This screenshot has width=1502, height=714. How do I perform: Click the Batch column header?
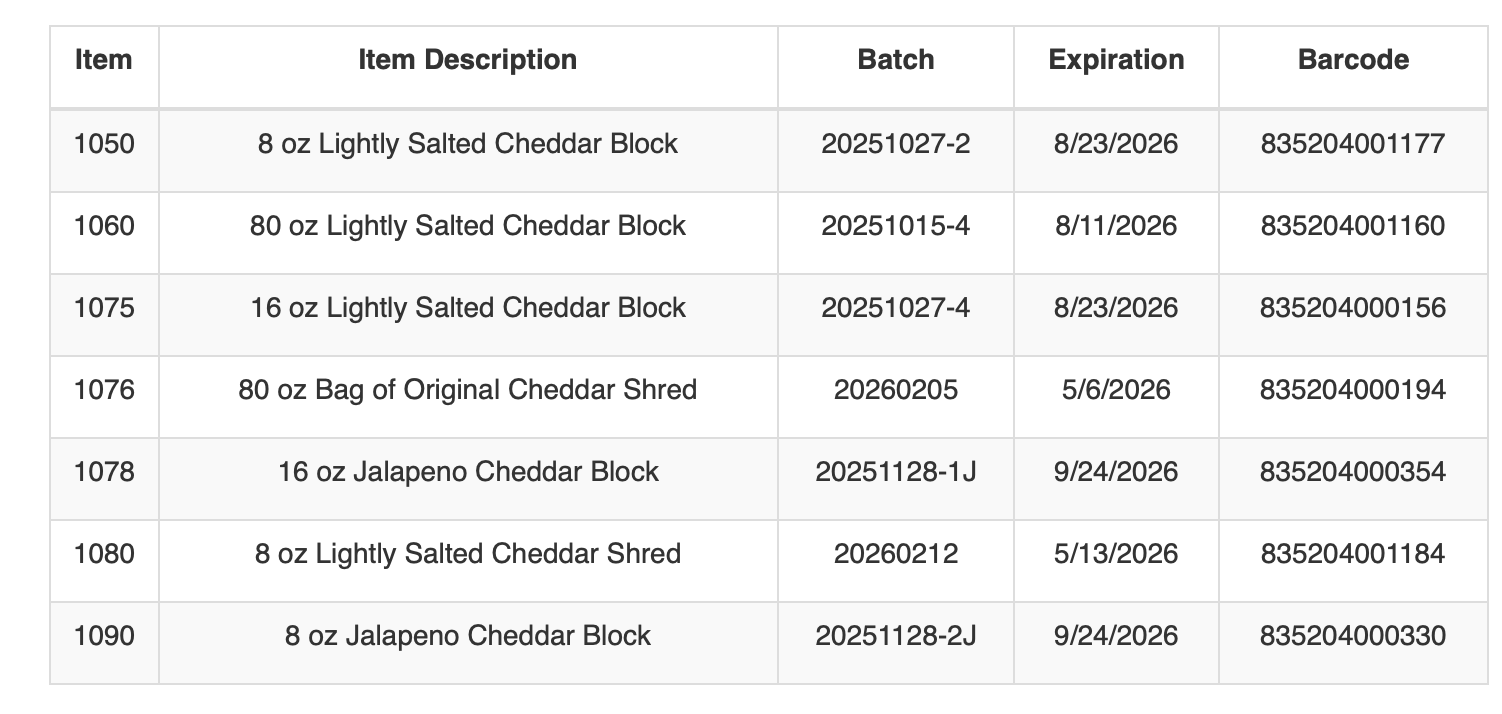895,60
